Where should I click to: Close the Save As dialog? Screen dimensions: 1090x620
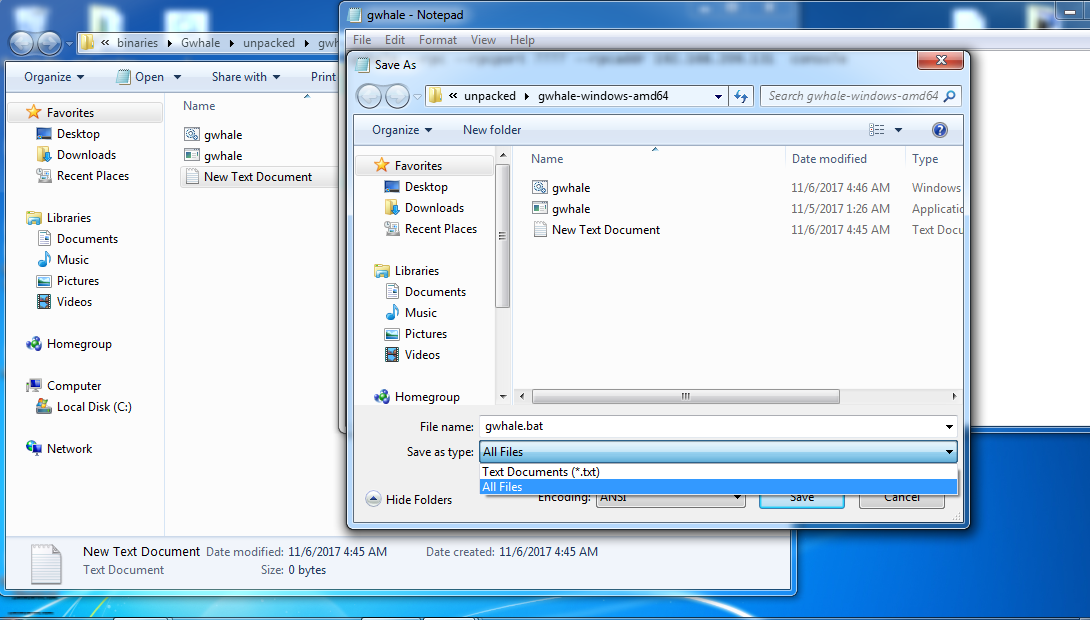click(x=941, y=60)
